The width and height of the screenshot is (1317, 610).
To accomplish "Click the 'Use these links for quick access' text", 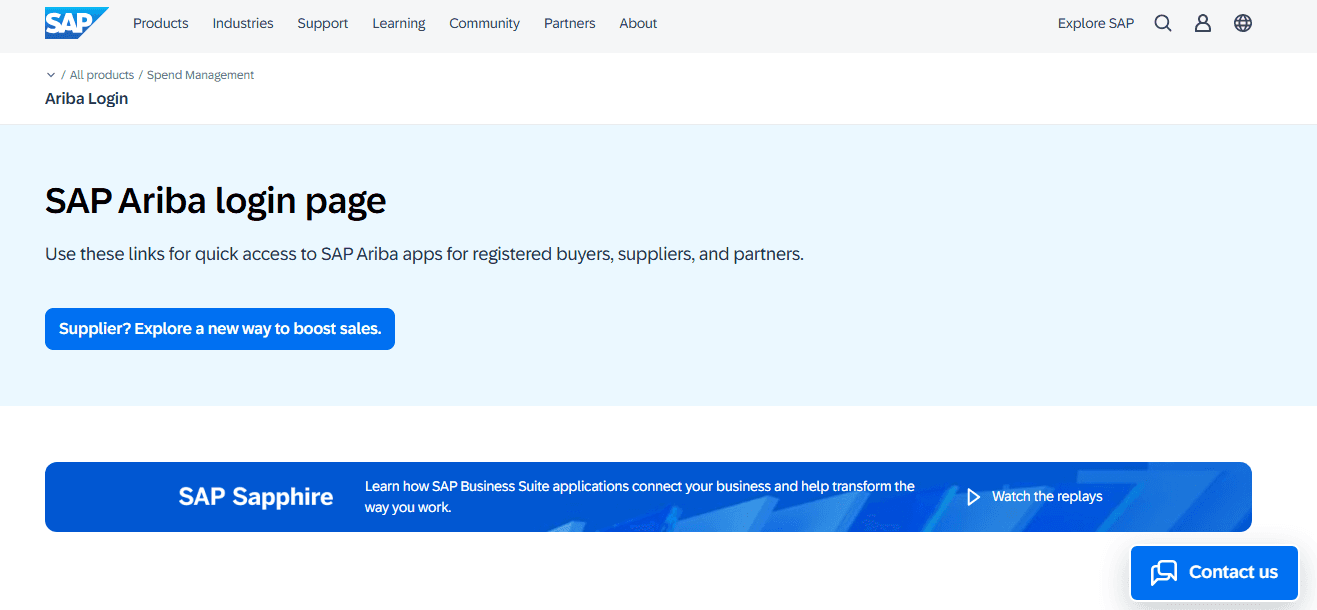I will pos(424,254).
